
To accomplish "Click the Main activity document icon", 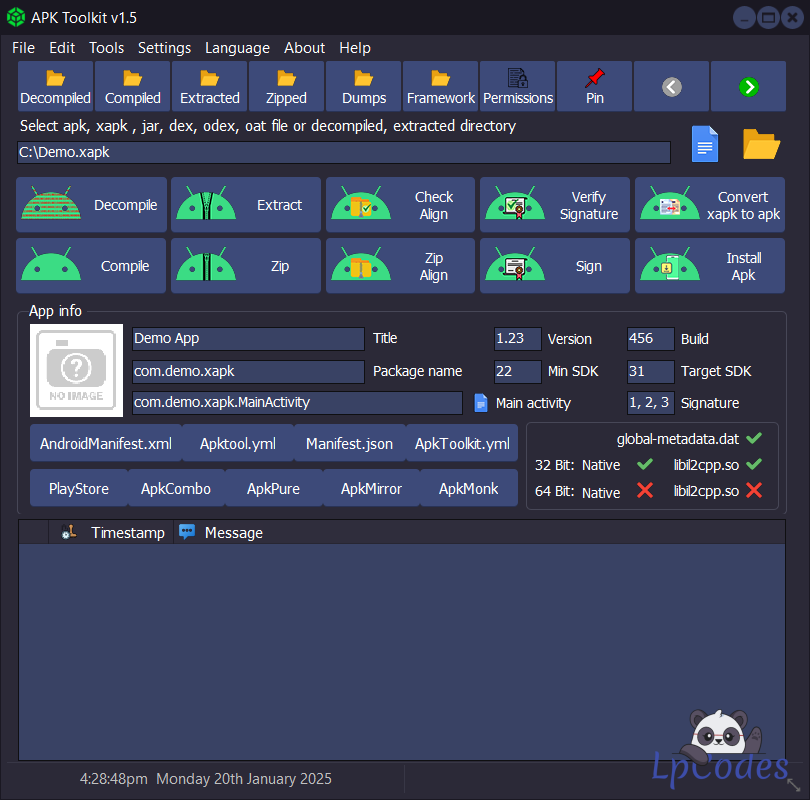I will tap(481, 402).
